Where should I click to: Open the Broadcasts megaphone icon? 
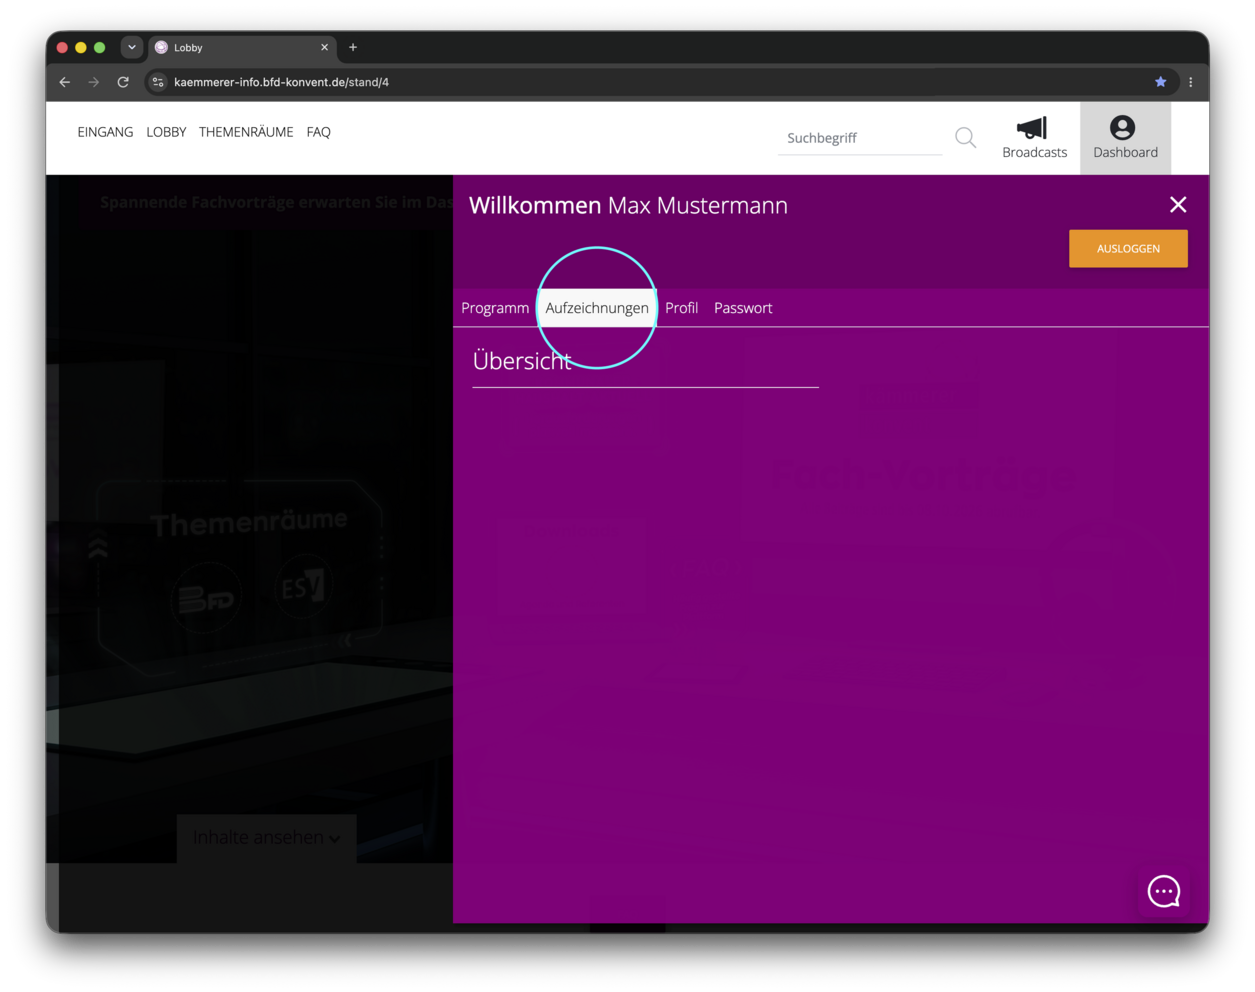(1033, 129)
